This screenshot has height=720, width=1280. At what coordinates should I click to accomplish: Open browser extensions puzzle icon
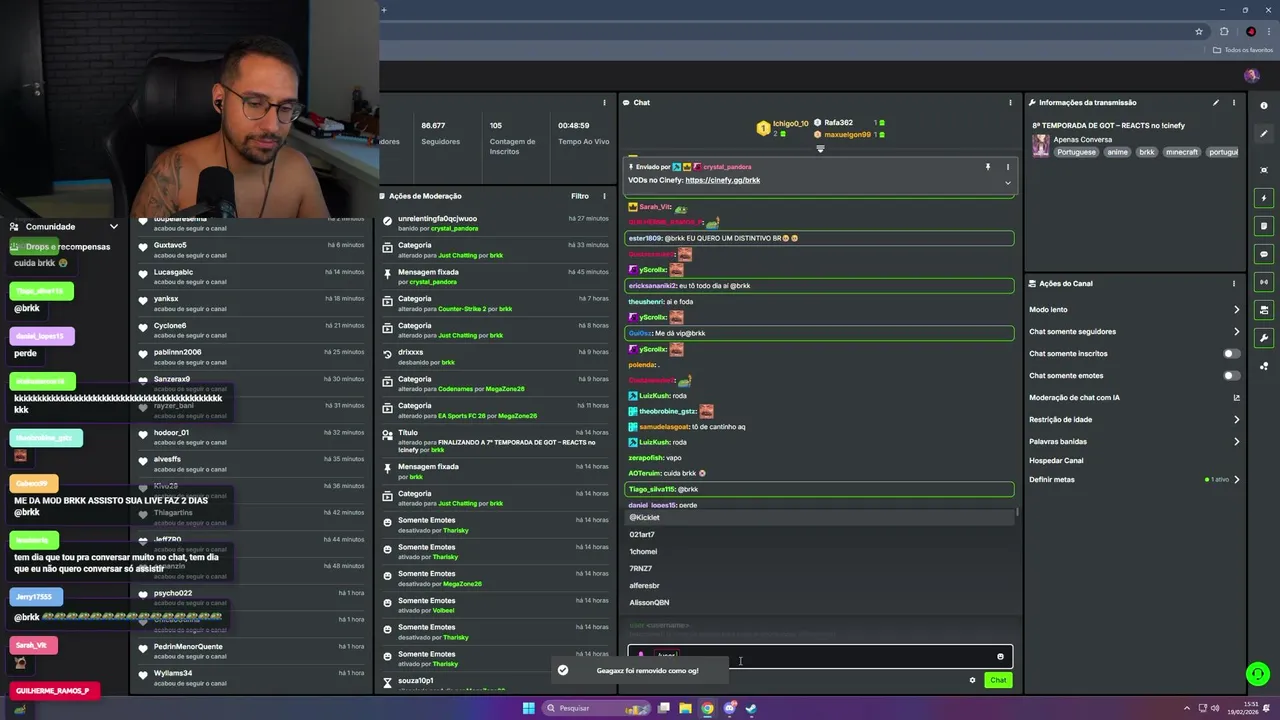(1224, 31)
